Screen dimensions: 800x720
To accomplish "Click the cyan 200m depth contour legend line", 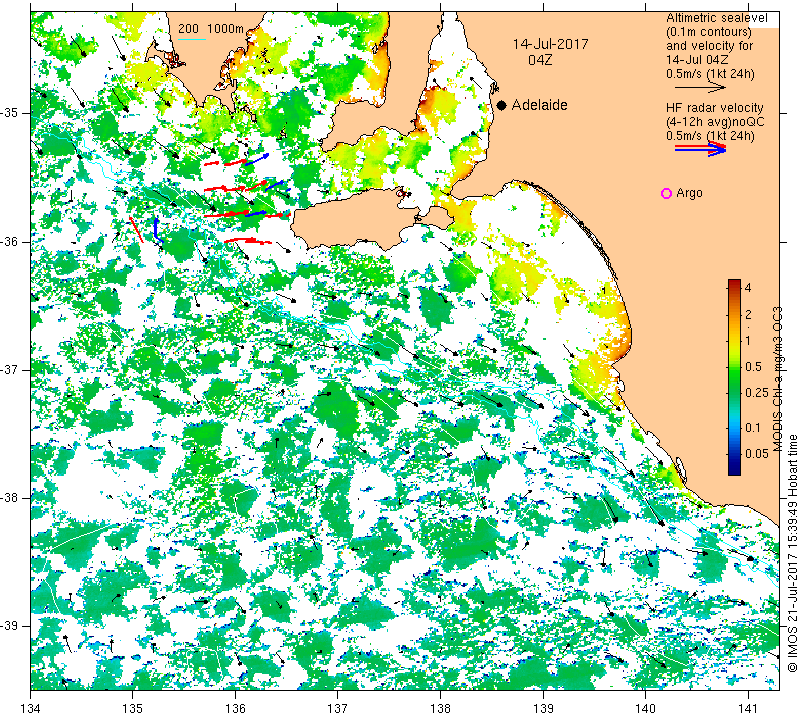I will (x=192, y=39).
